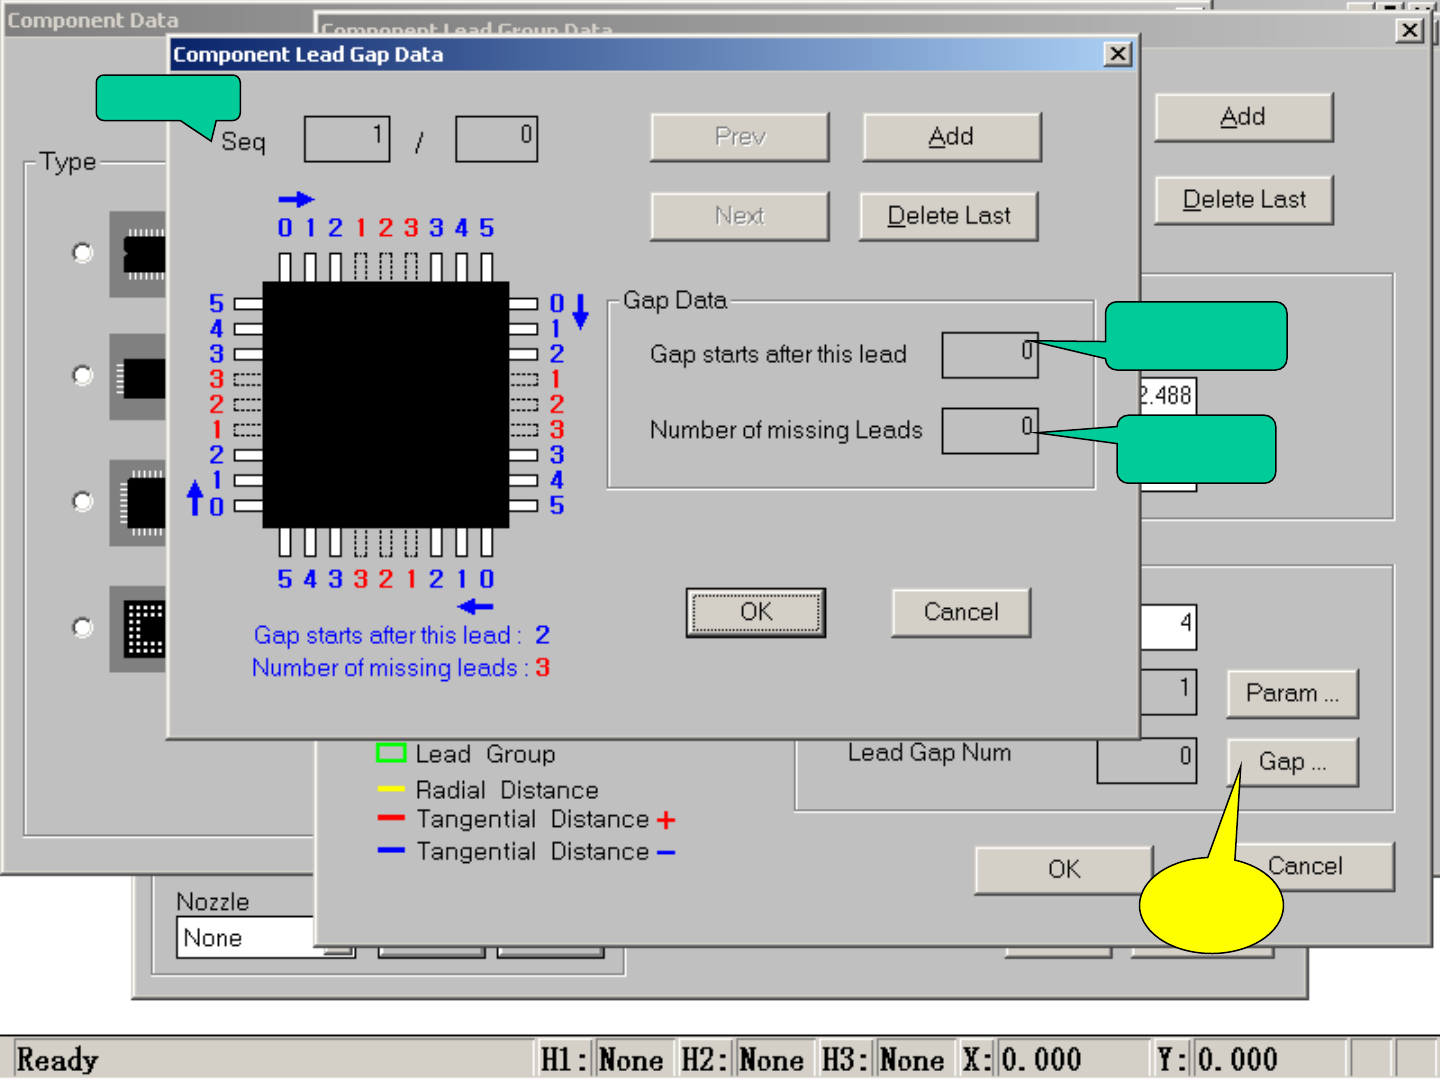
Task: Click OK in the Lead Group Data window
Action: click(x=1064, y=869)
